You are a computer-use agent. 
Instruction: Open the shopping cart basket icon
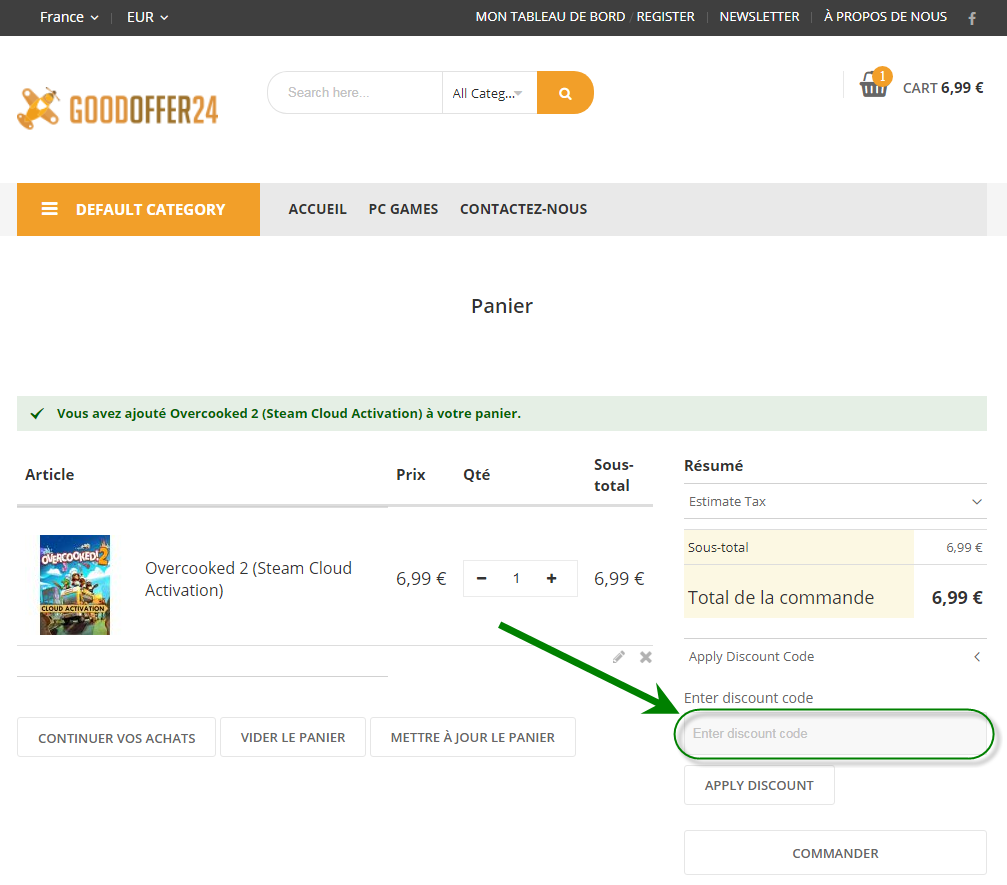[875, 83]
